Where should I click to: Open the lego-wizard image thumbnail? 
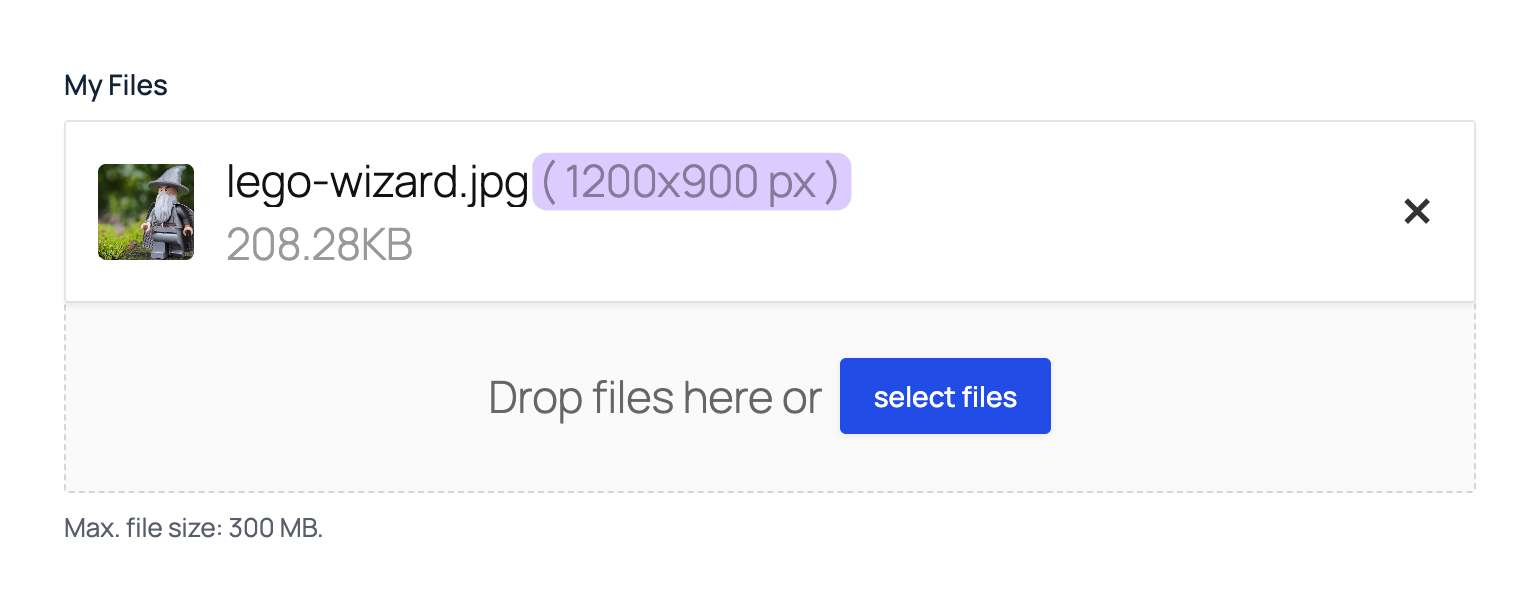146,212
